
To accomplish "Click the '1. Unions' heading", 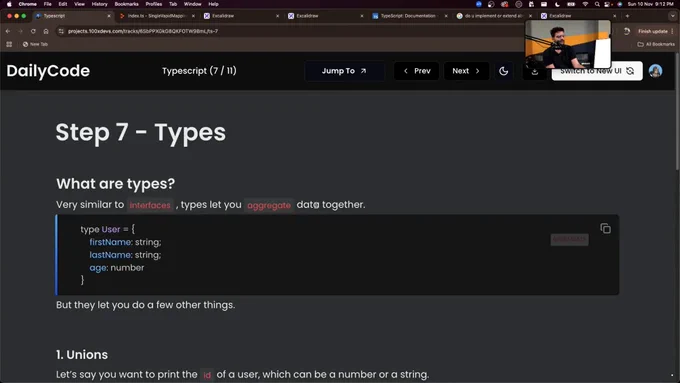I will pos(82,354).
